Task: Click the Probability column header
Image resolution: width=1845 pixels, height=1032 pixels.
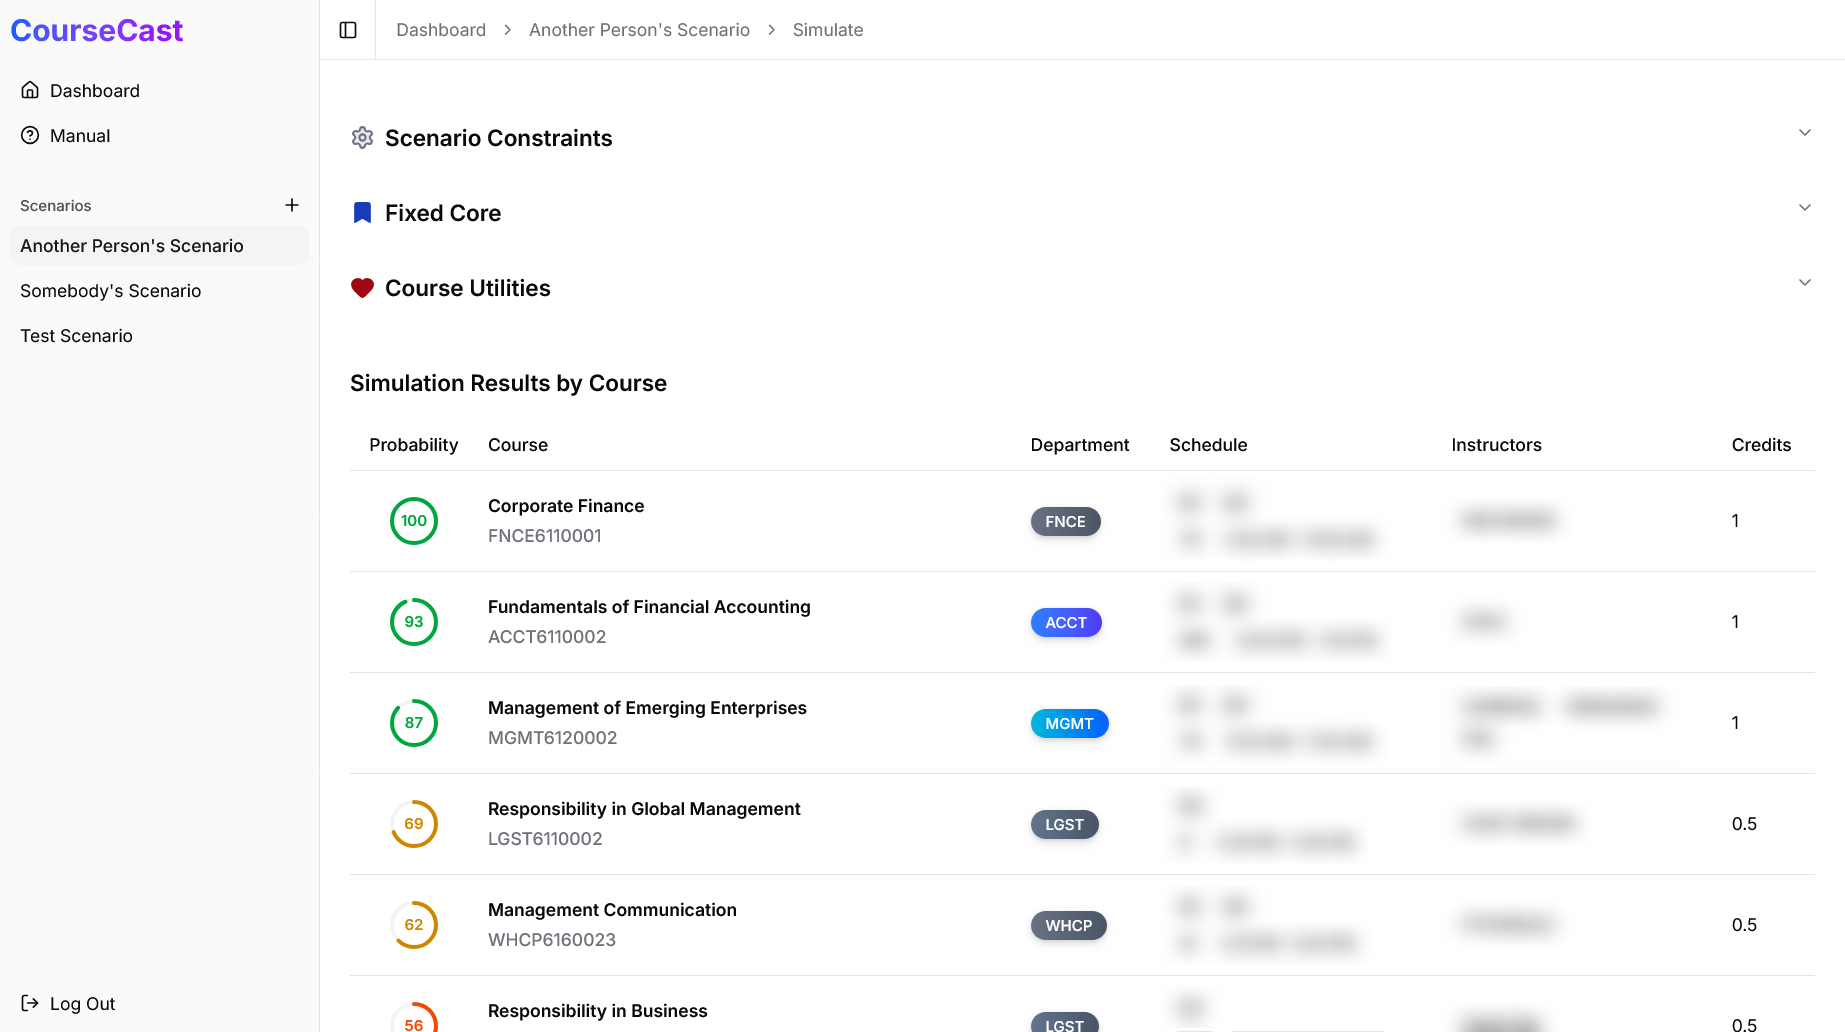Action: [x=414, y=445]
